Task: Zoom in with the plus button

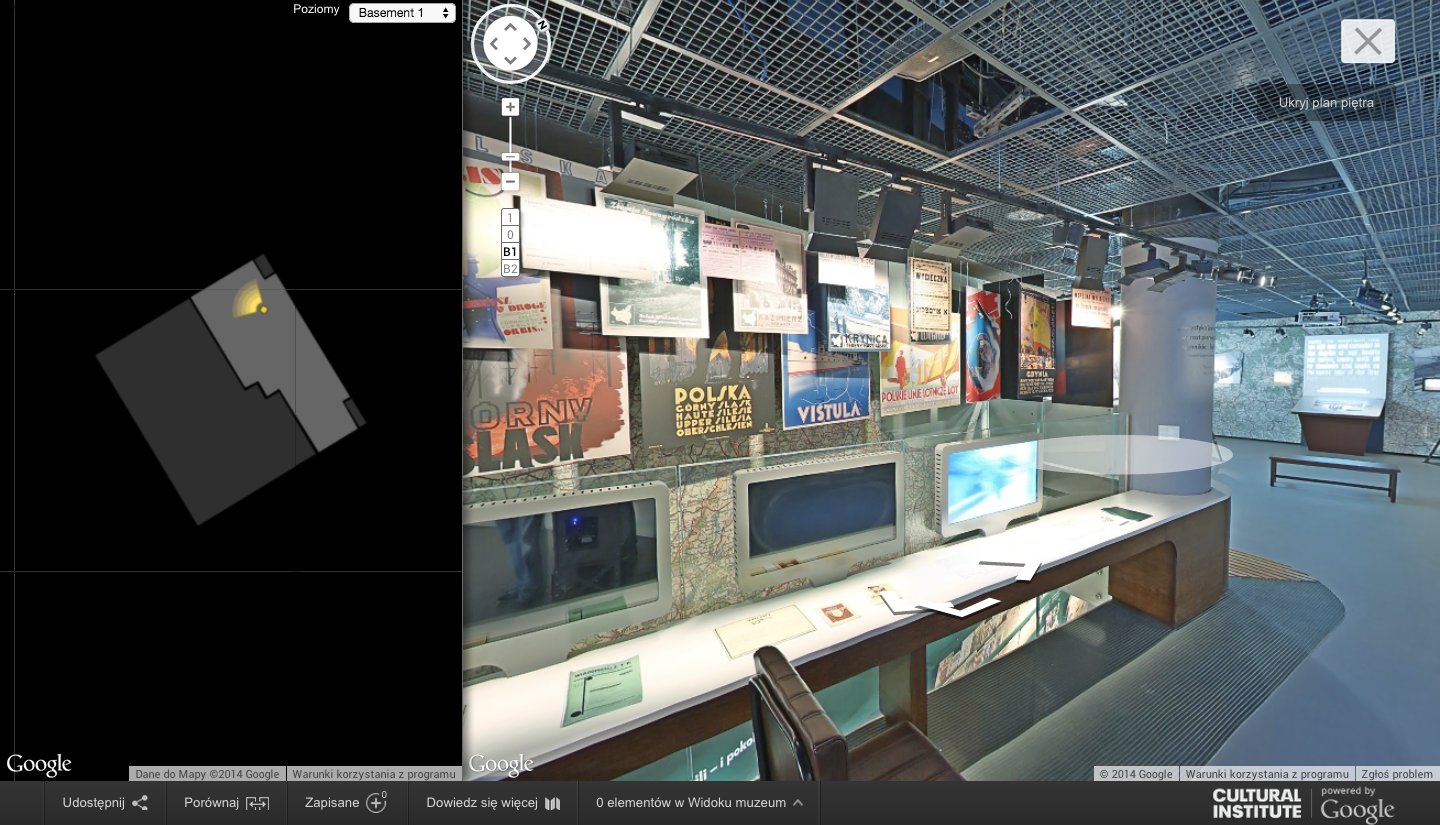Action: 510,107
